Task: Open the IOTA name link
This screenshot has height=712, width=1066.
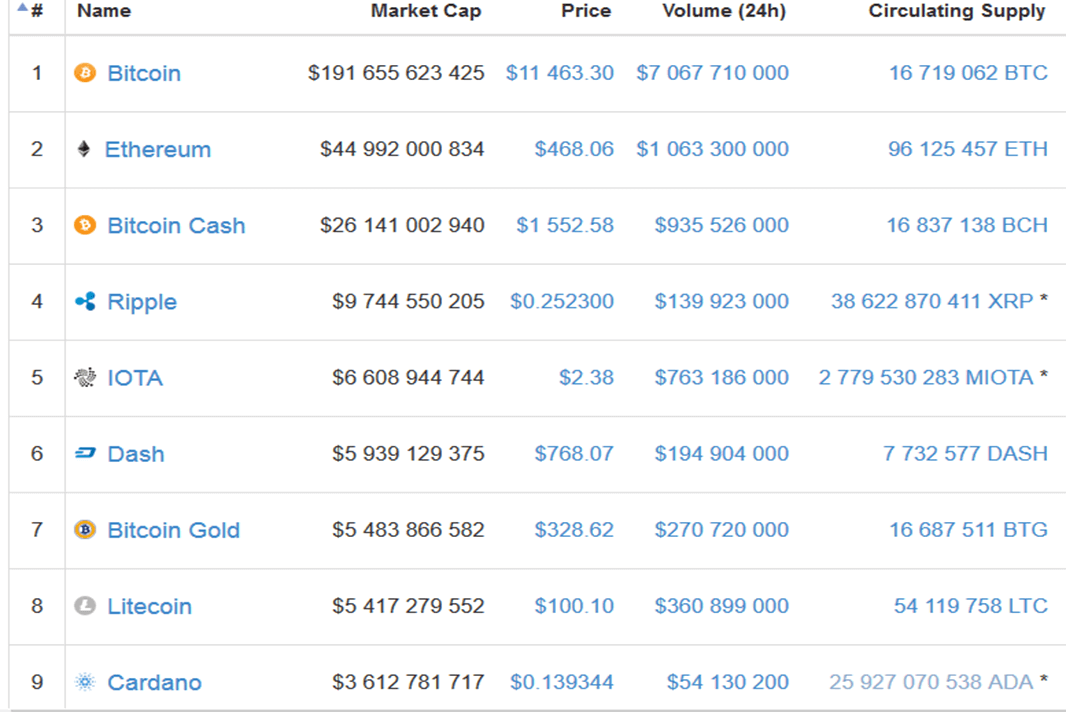Action: click(x=135, y=377)
